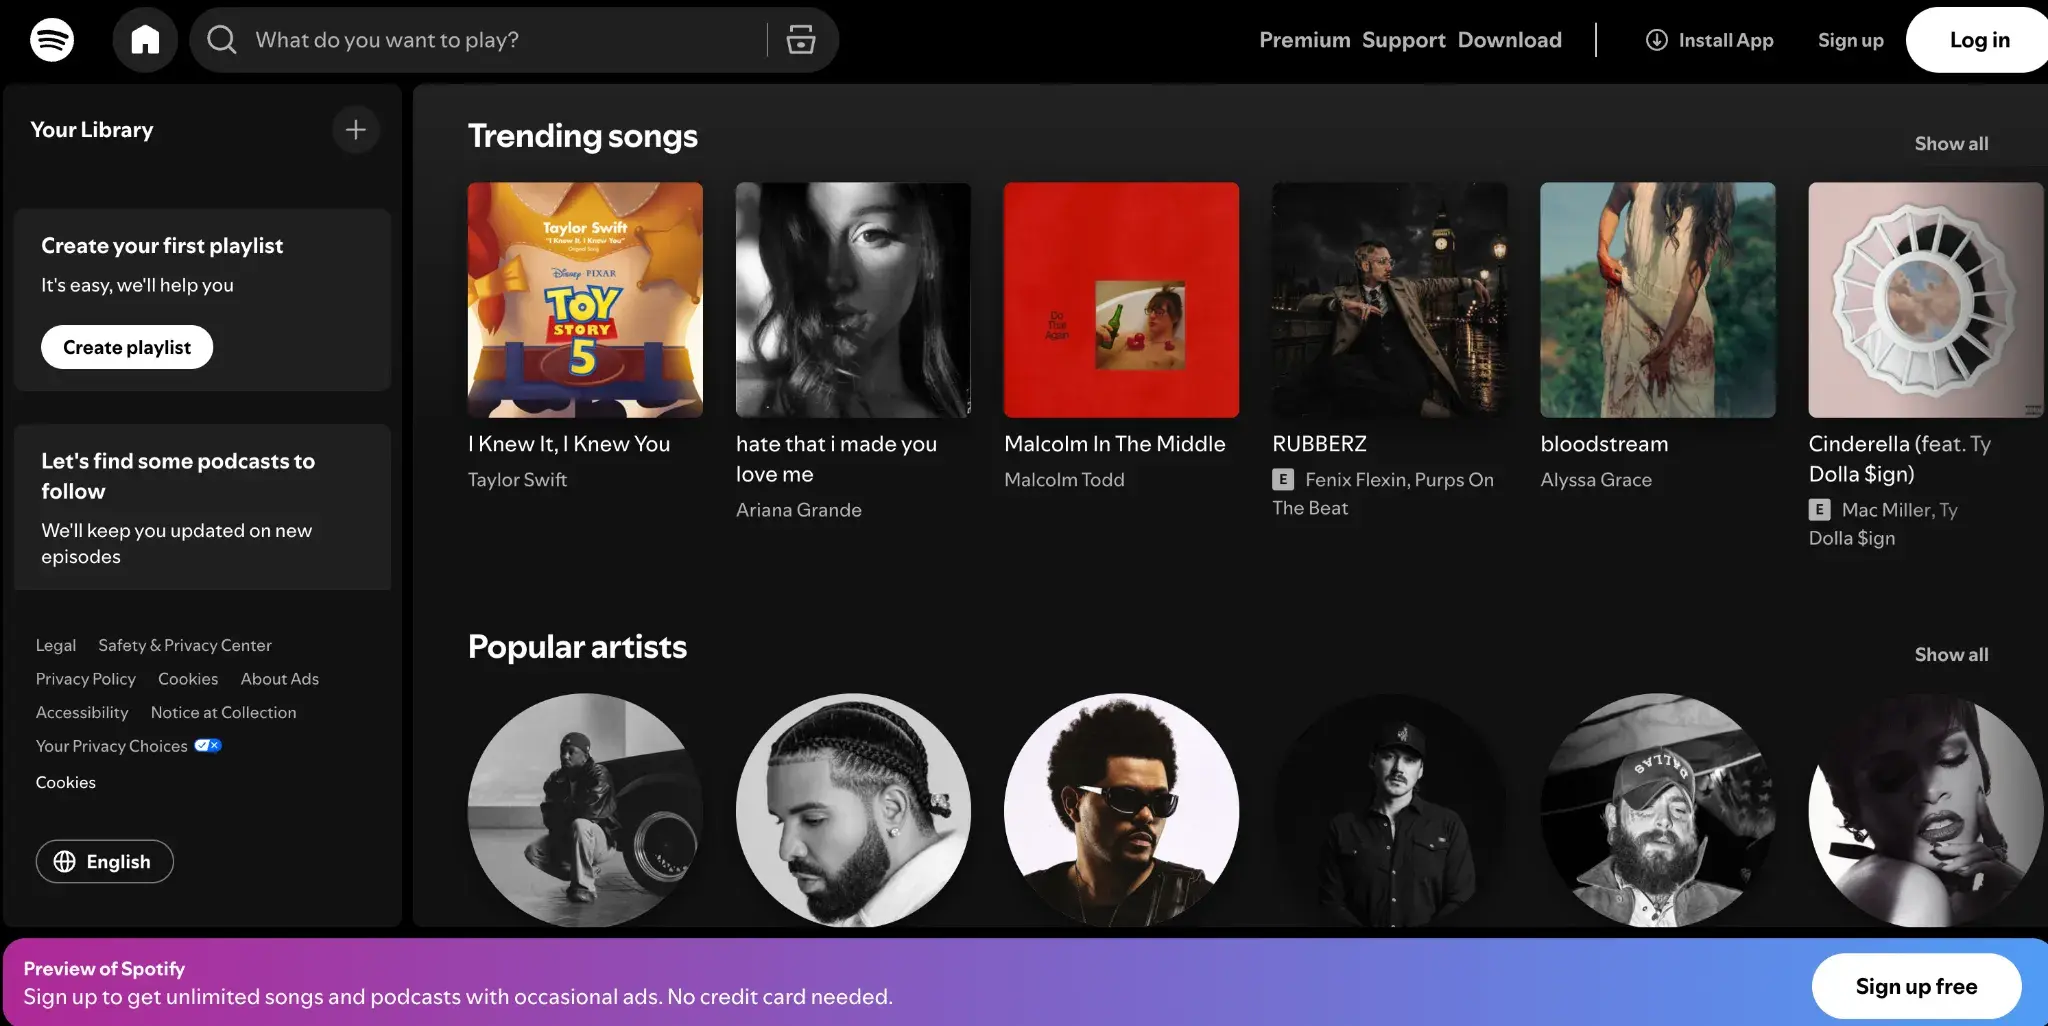Open the artist photo with braided hair
The height and width of the screenshot is (1026, 2048).
coord(853,811)
